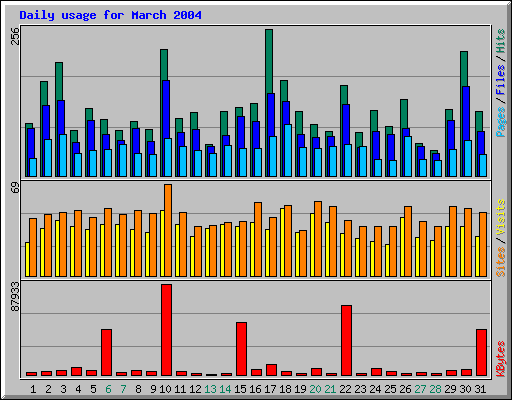Click green weekend day label "7"
This screenshot has height=400, width=512.
click(123, 389)
